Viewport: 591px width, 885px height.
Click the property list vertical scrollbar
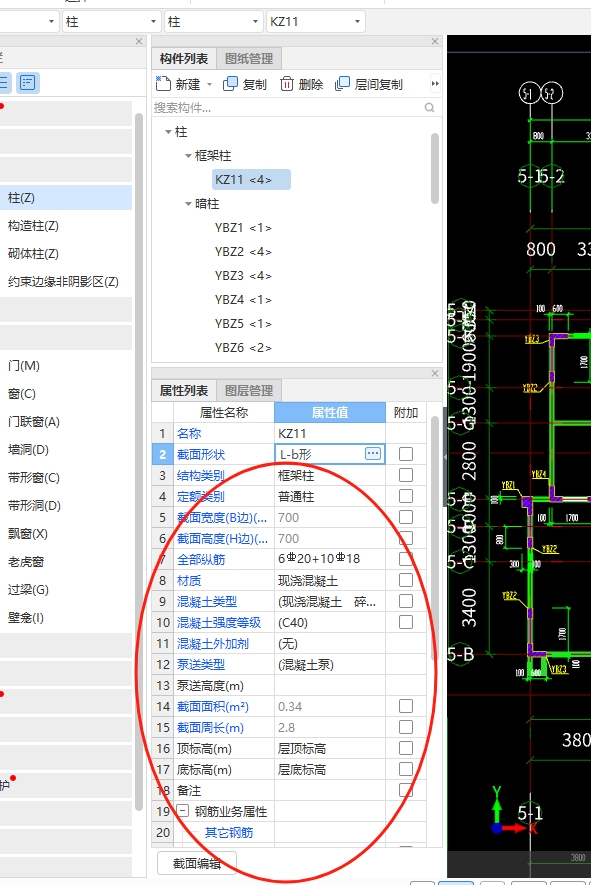click(434, 539)
